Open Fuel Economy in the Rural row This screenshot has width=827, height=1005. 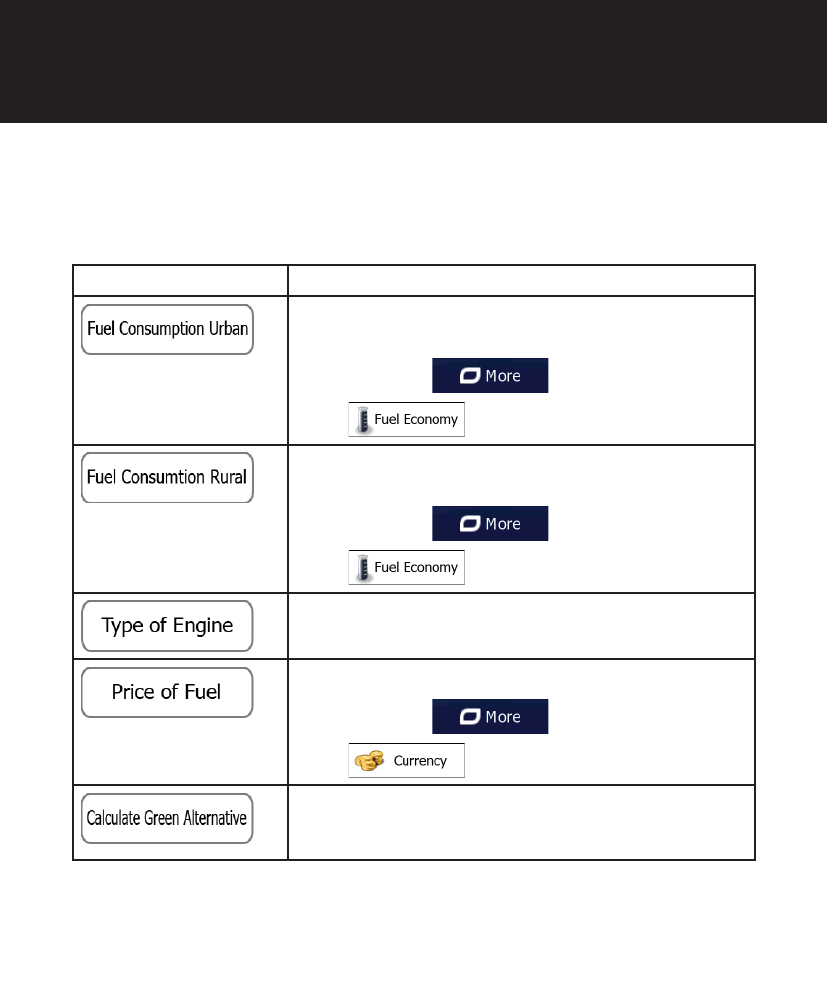(406, 568)
